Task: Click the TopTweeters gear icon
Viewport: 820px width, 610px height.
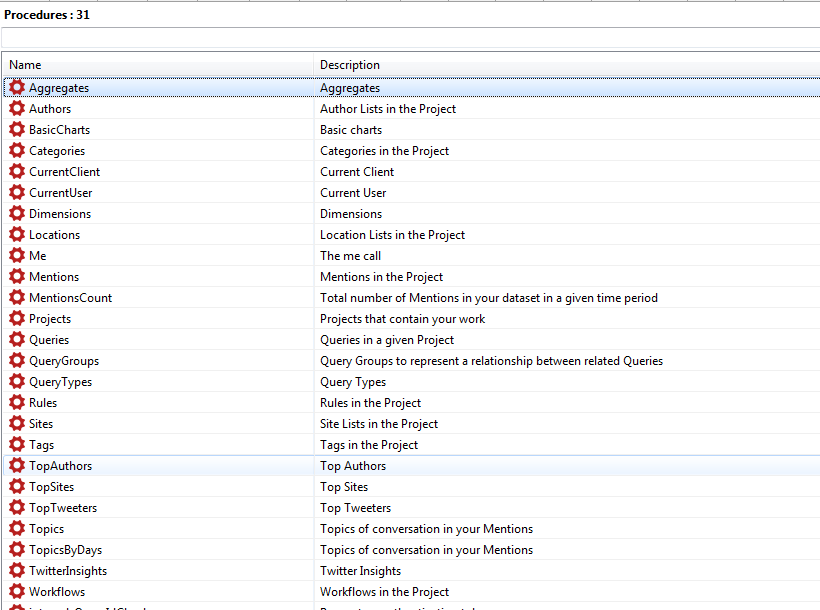Action: point(17,508)
